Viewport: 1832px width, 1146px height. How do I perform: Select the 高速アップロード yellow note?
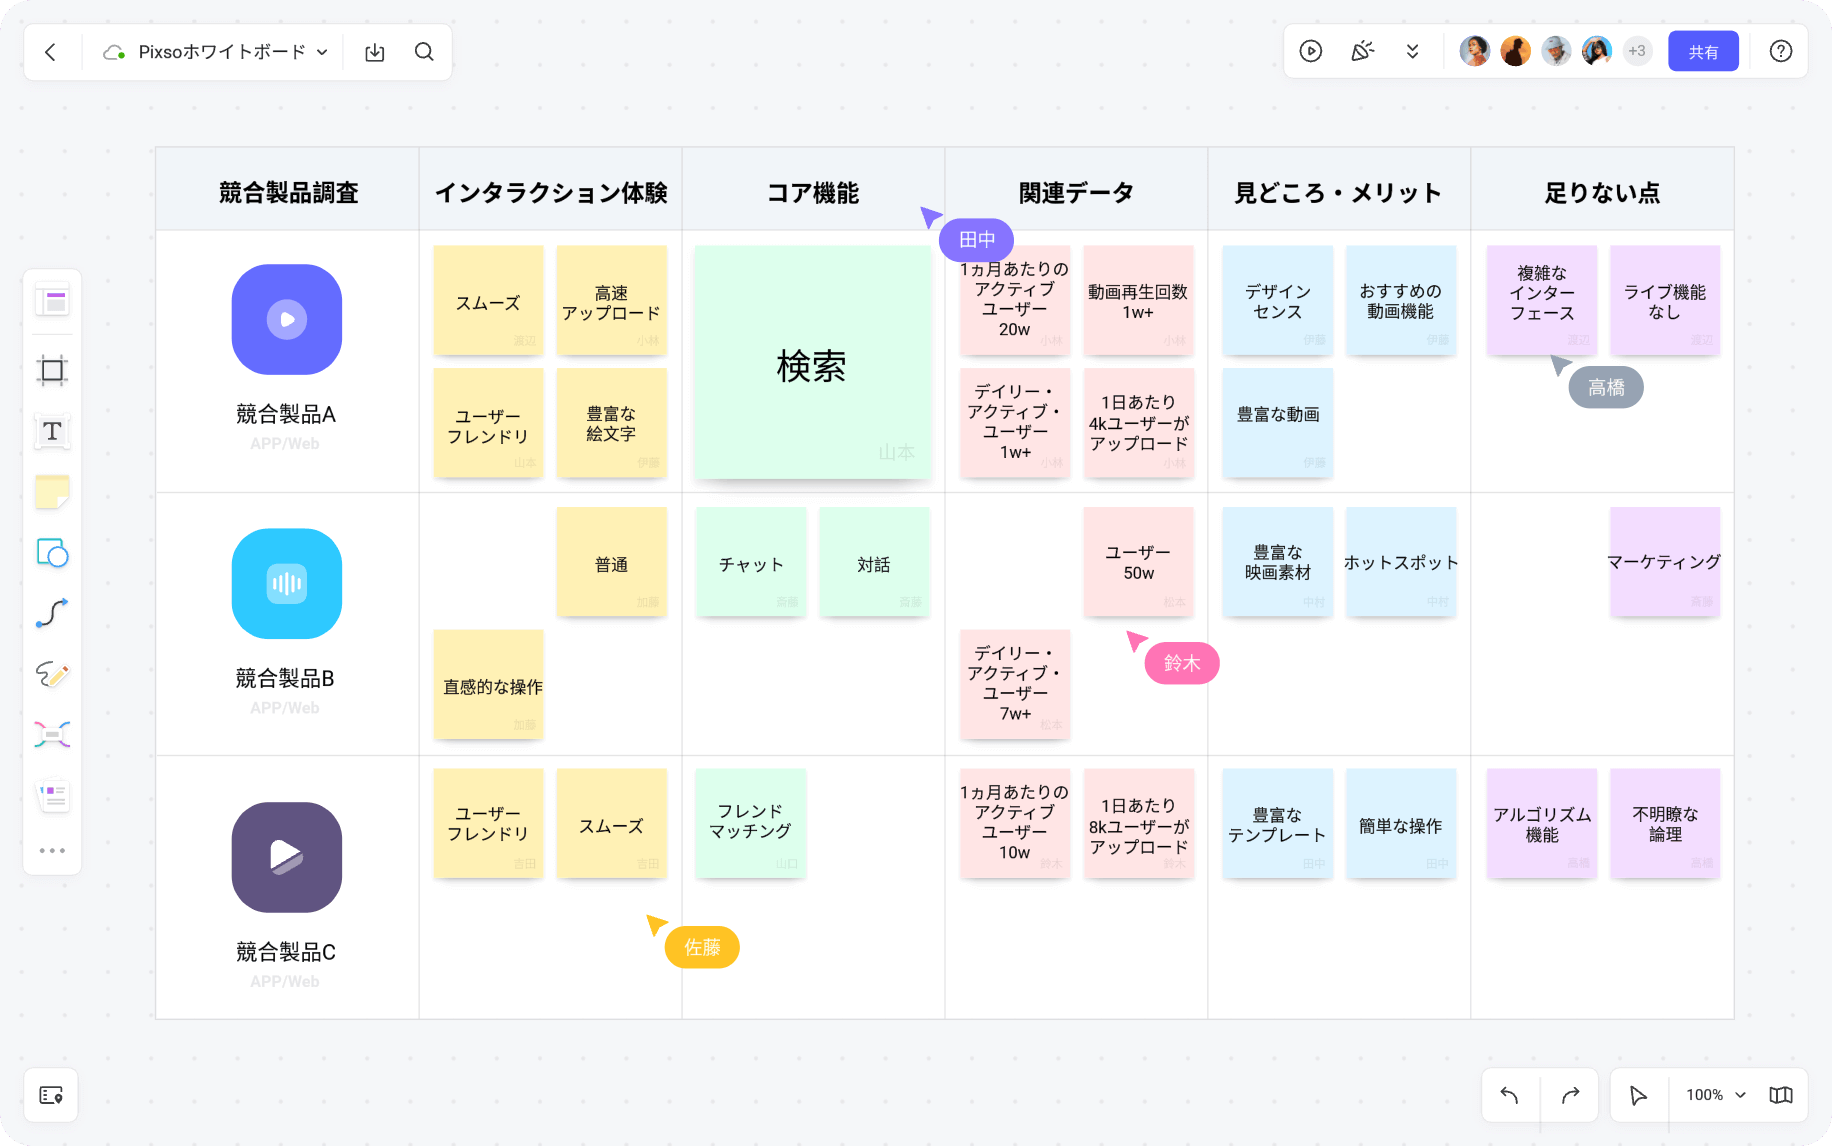[611, 300]
